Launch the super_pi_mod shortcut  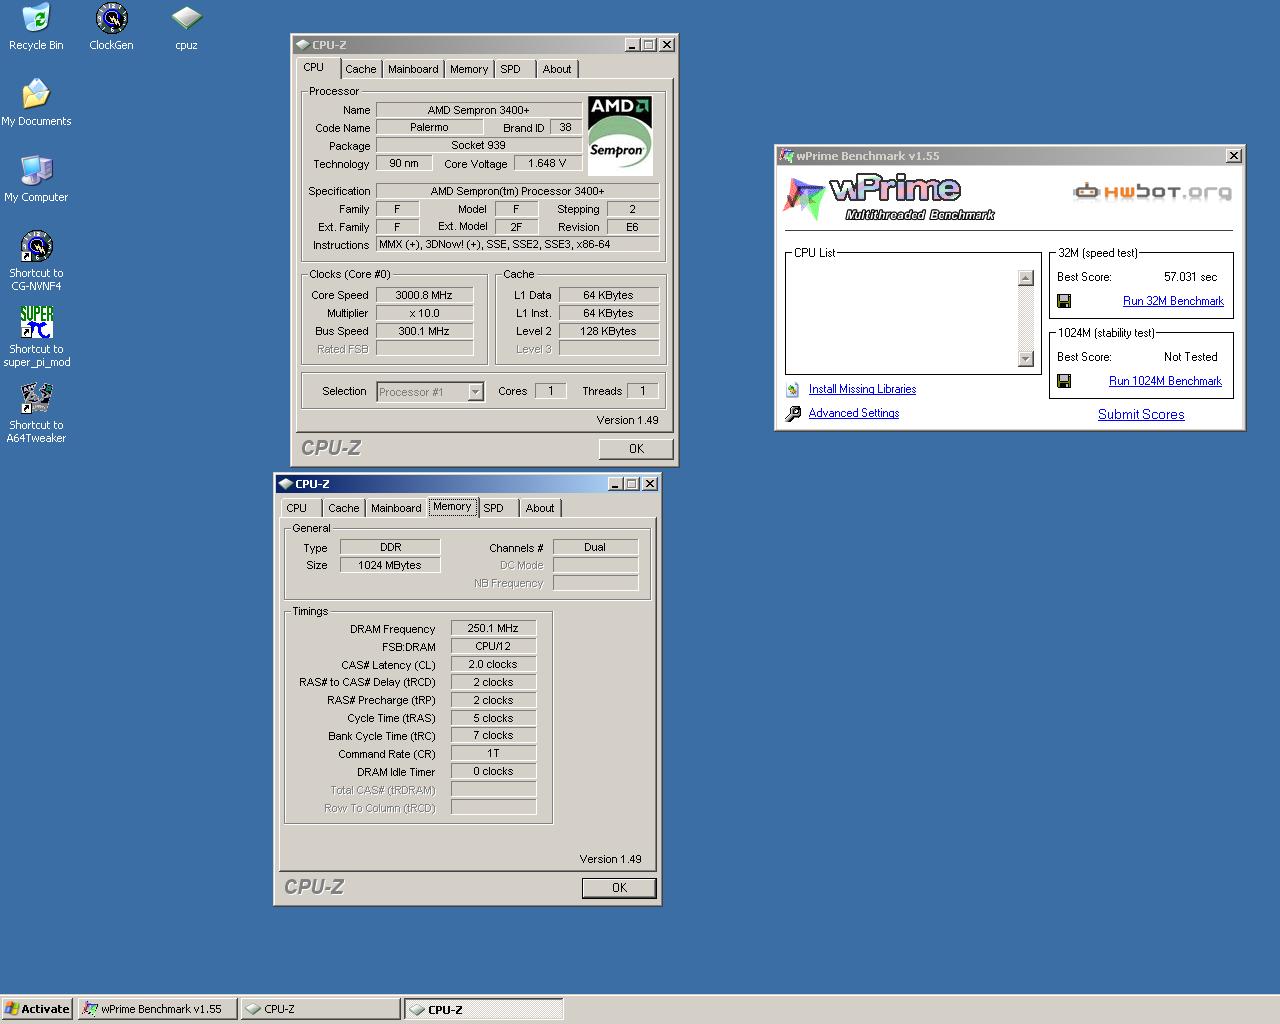point(36,323)
